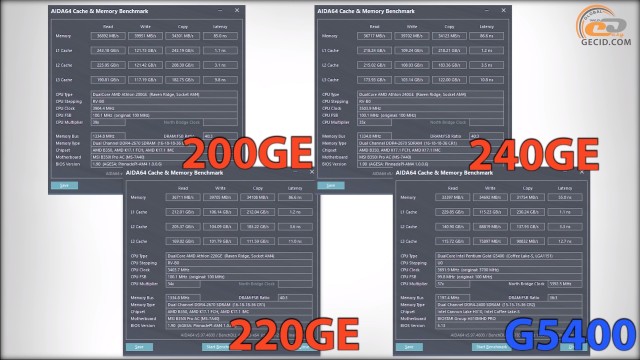640x360 pixels.
Task: Select Memory Read value in Pentium G5400 window
Action: tap(453, 198)
